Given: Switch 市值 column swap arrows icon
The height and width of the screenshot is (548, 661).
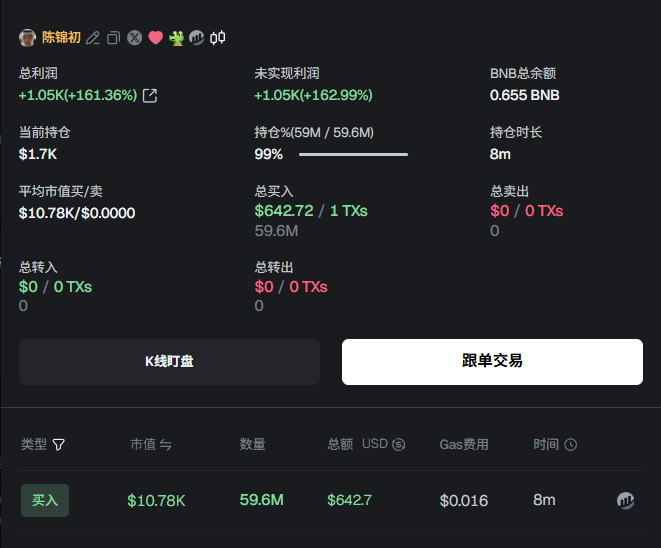Looking at the screenshot, I should (x=166, y=444).
